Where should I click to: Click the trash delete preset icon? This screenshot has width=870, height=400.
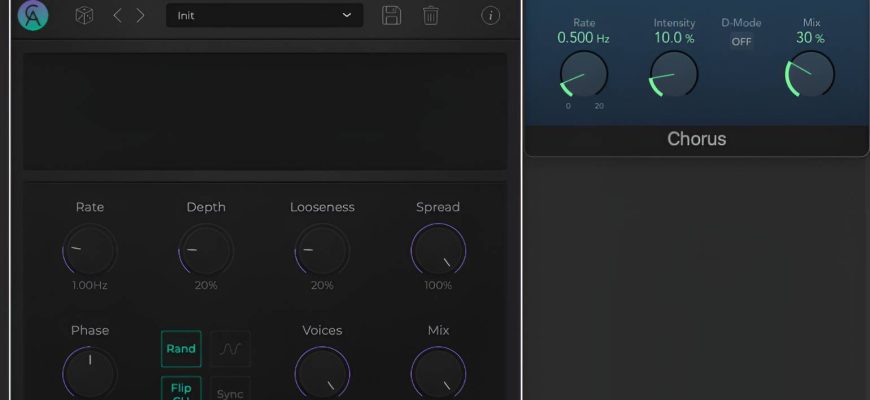pyautogui.click(x=431, y=16)
